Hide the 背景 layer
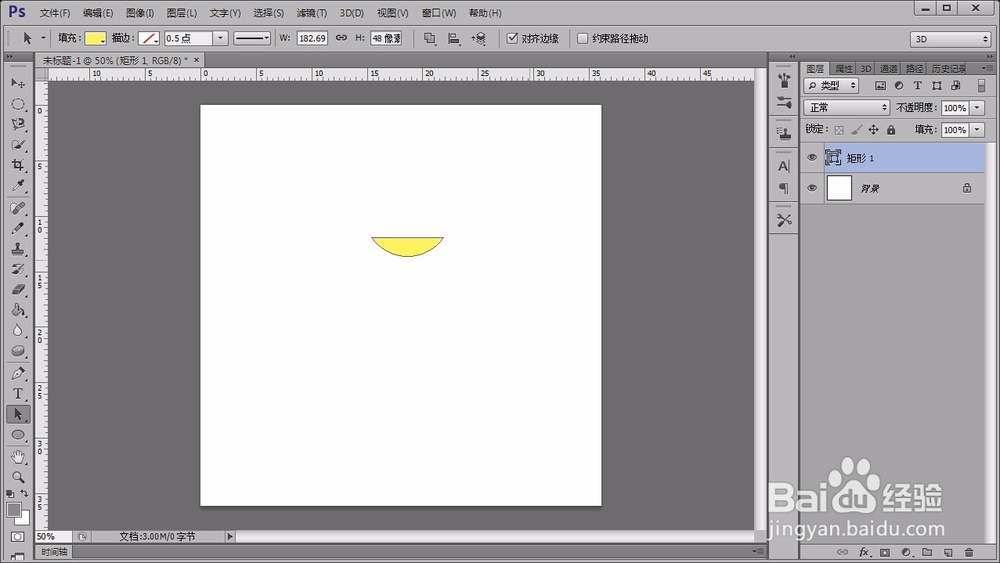This screenshot has height=563, width=1000. (x=812, y=188)
